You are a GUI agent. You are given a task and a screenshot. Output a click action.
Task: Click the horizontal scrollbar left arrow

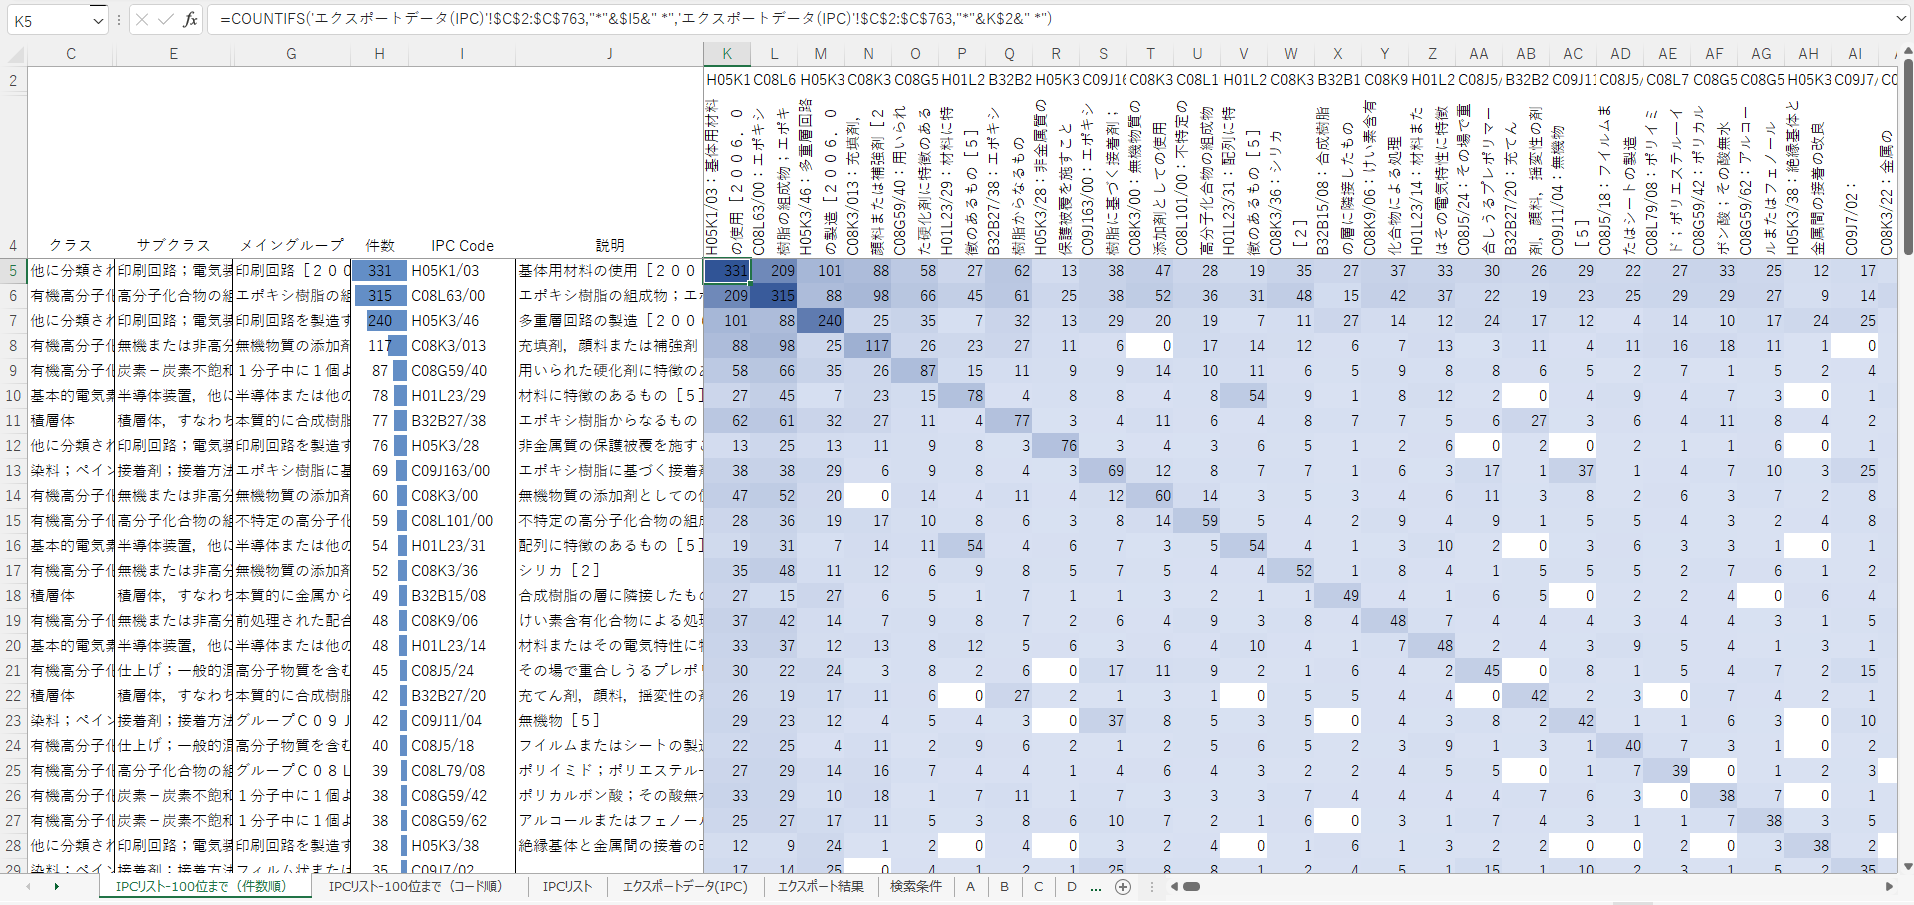tap(1175, 887)
